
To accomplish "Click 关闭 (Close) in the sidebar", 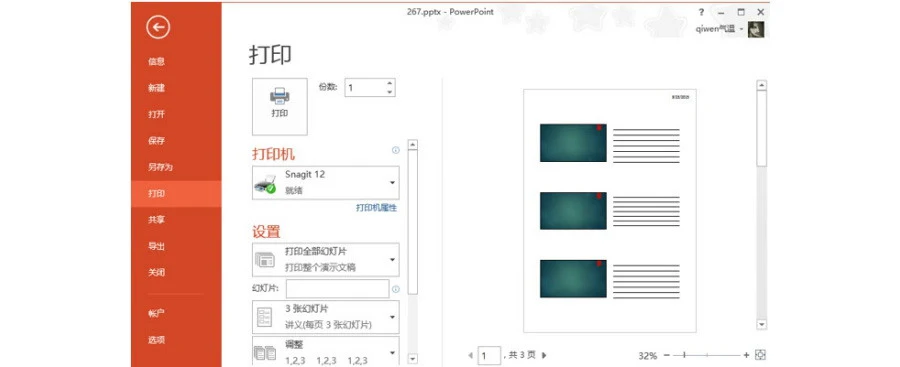I will coord(156,272).
